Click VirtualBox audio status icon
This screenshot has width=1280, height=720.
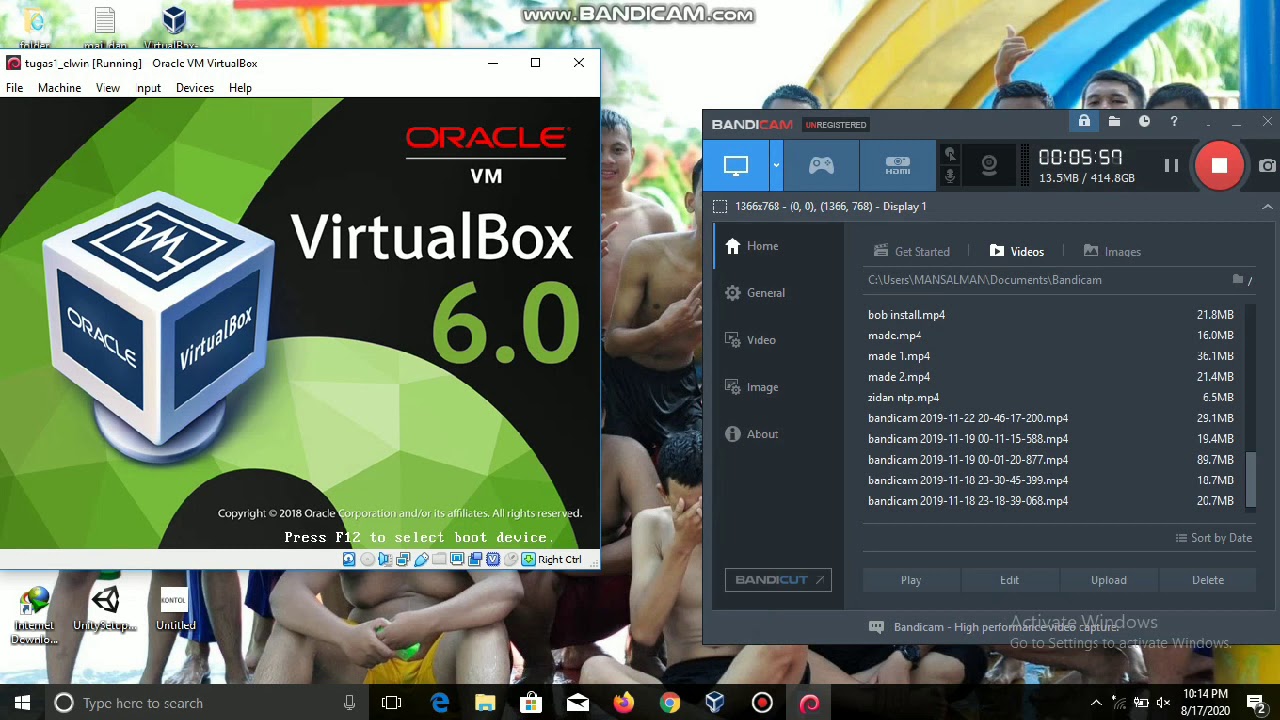pos(385,559)
